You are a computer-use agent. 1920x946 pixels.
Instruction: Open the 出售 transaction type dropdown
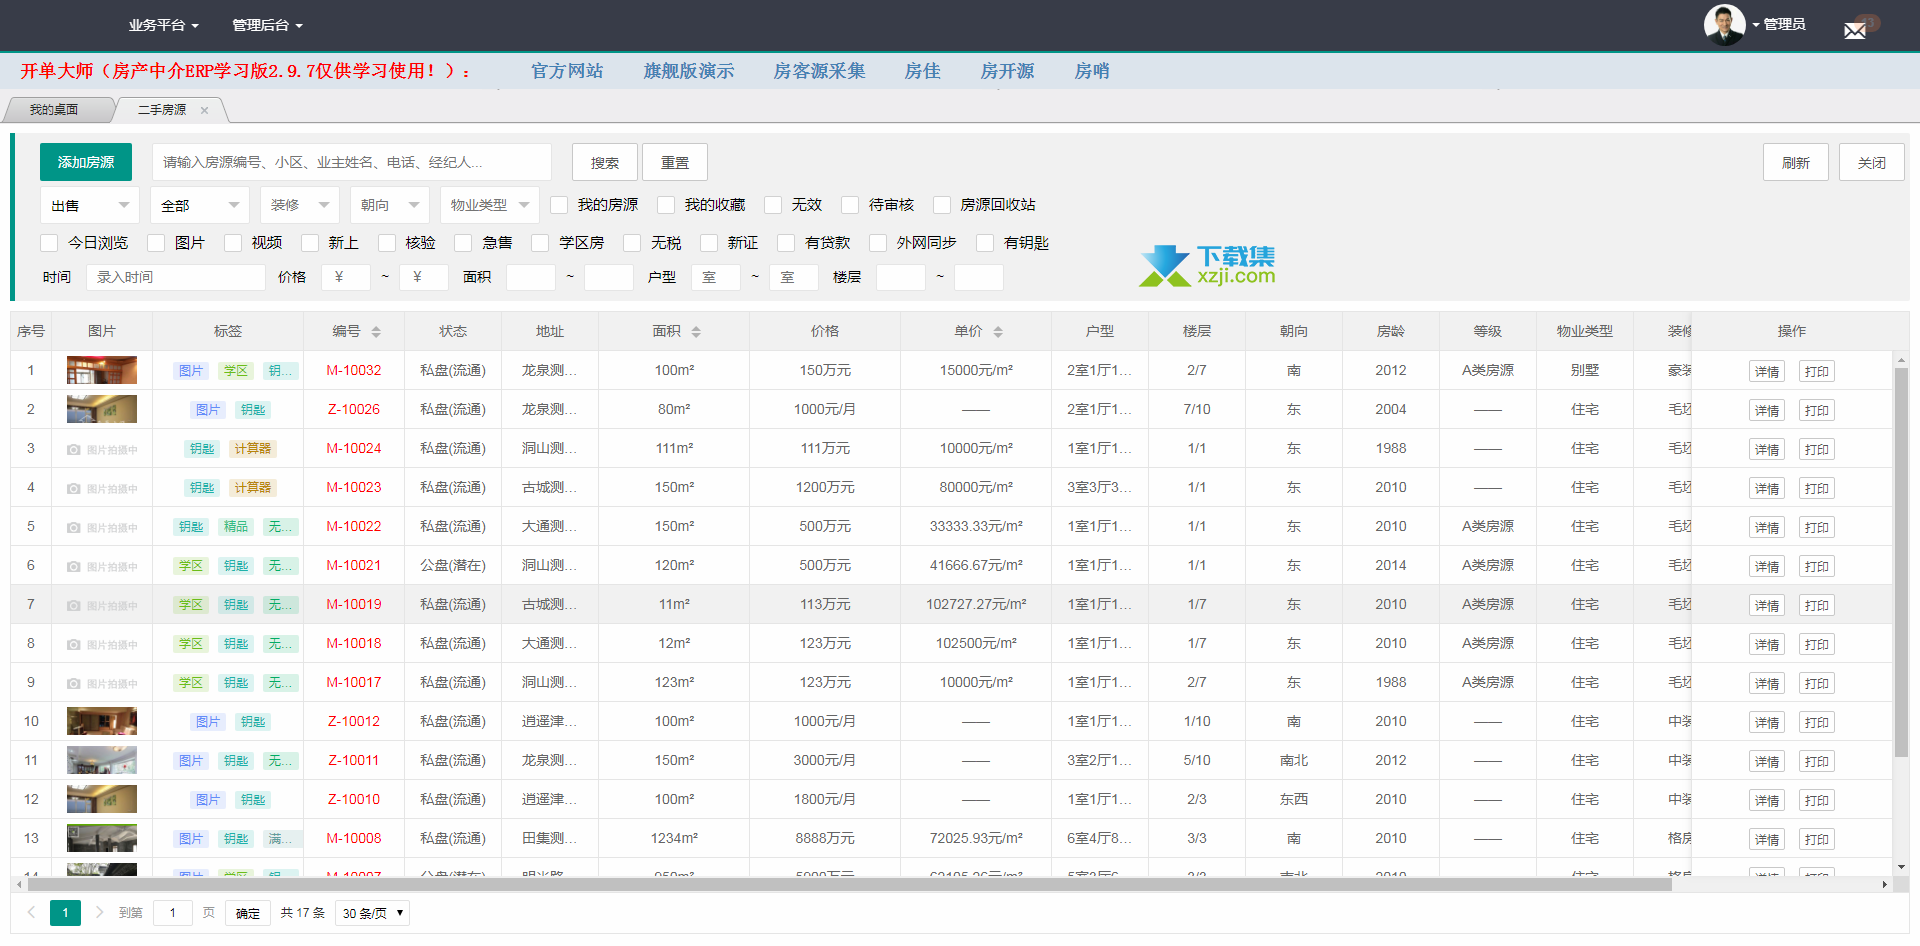(x=90, y=205)
